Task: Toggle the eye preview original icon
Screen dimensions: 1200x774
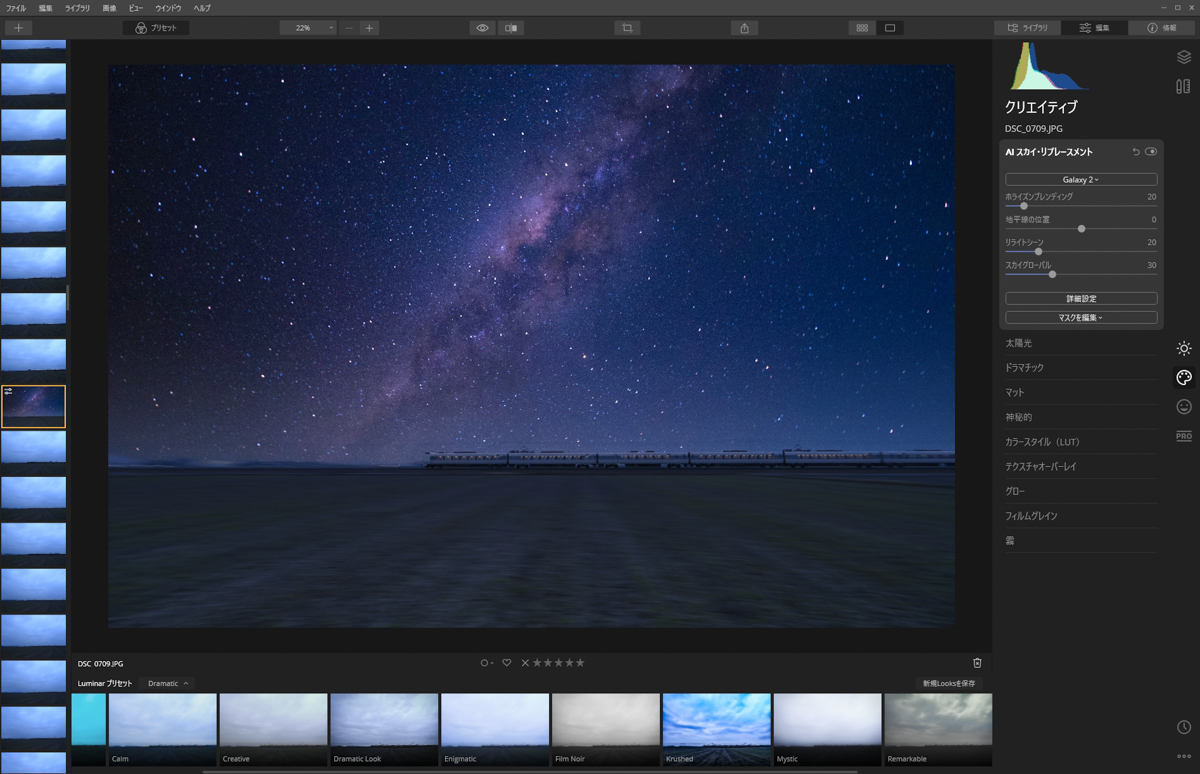Action: (483, 28)
